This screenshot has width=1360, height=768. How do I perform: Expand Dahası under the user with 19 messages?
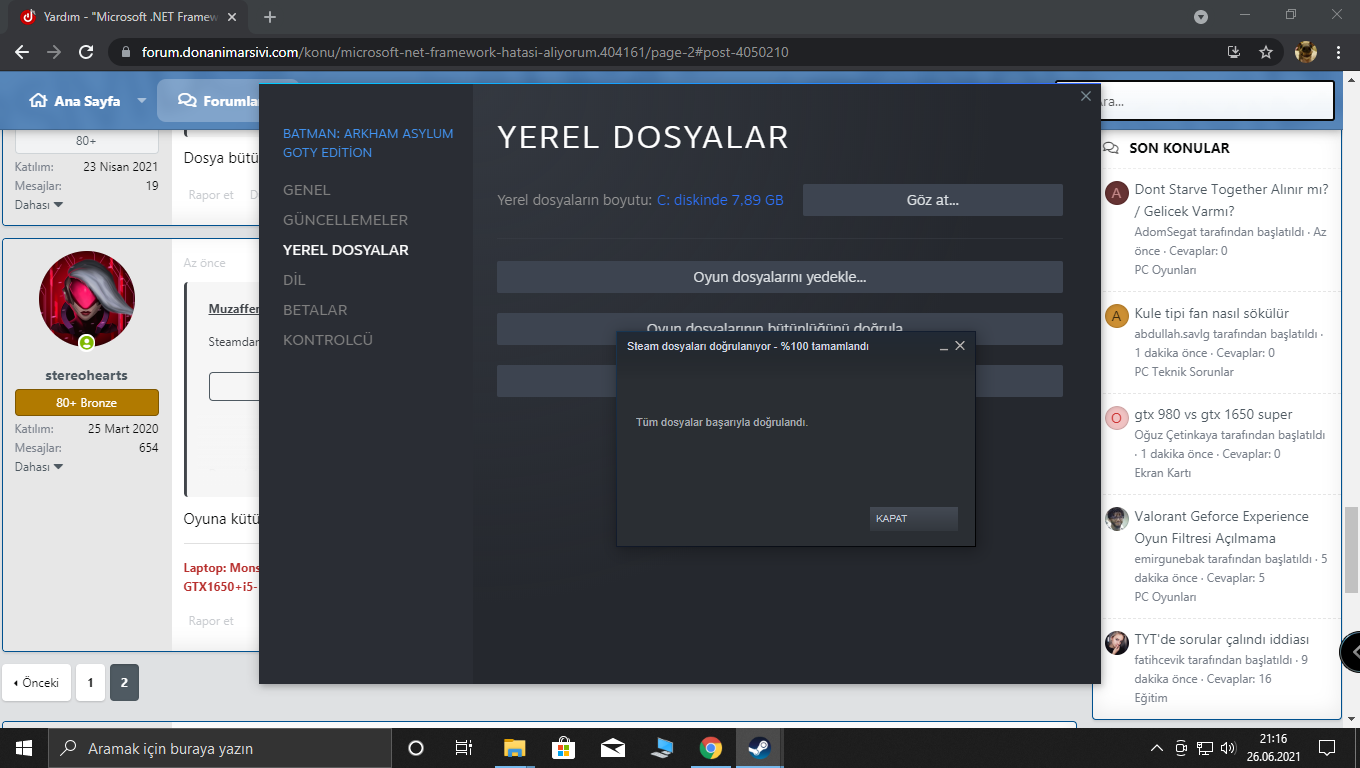click(x=39, y=205)
